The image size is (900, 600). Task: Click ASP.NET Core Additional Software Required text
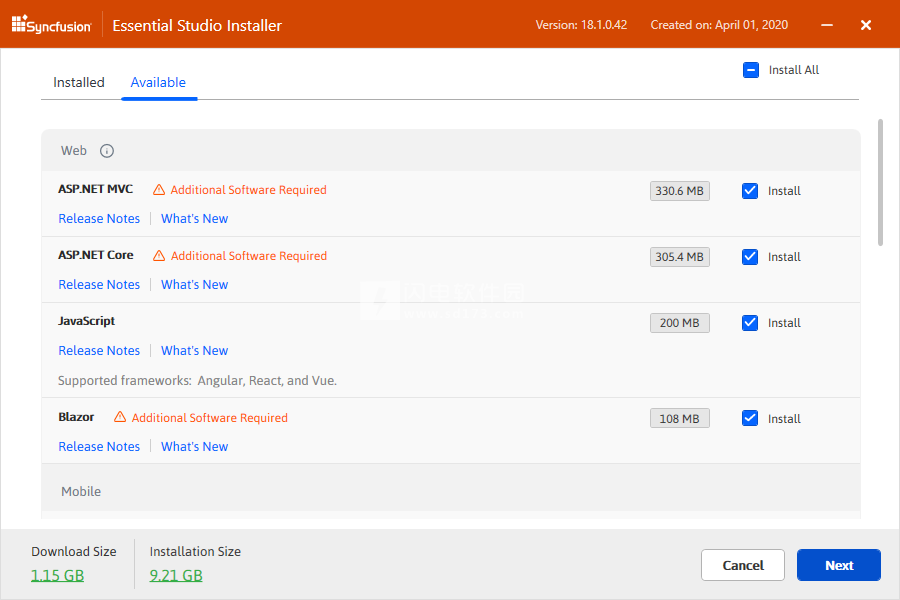tap(249, 256)
